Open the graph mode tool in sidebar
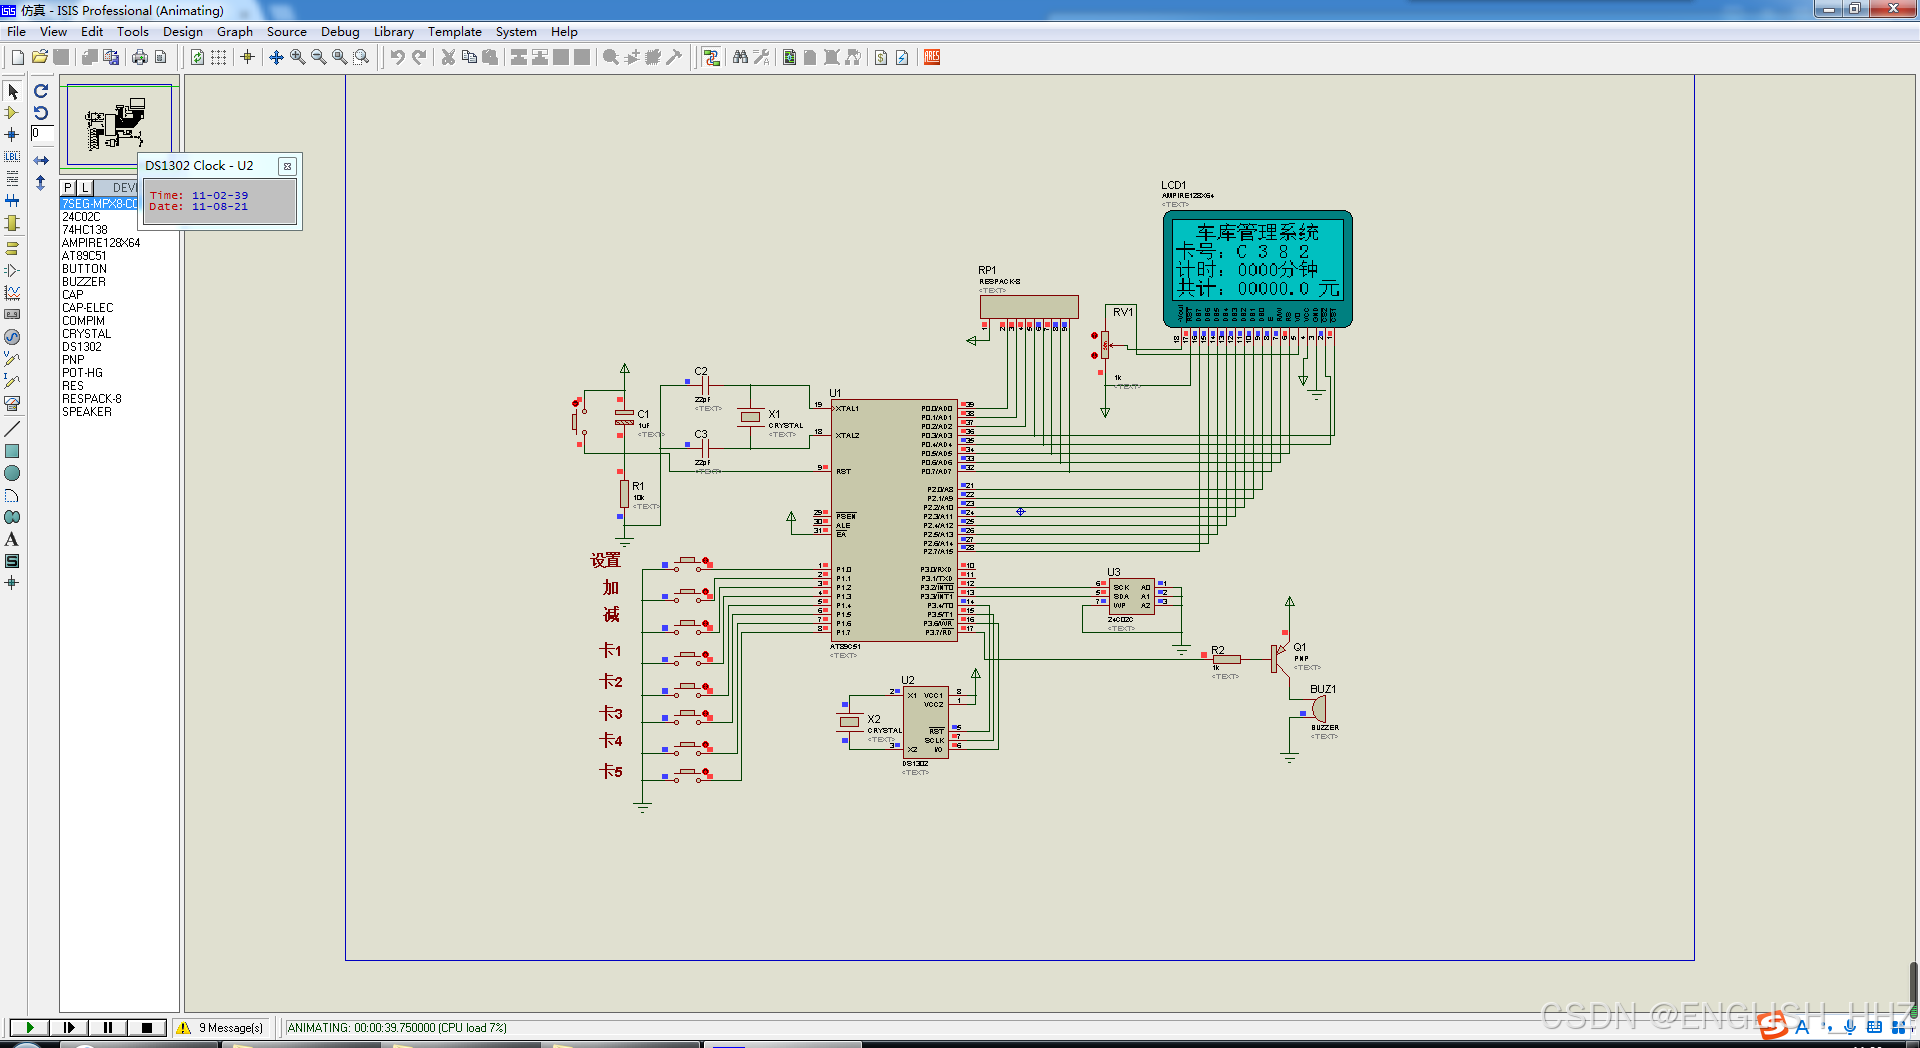Screen dimensions: 1920x1048 12,293
